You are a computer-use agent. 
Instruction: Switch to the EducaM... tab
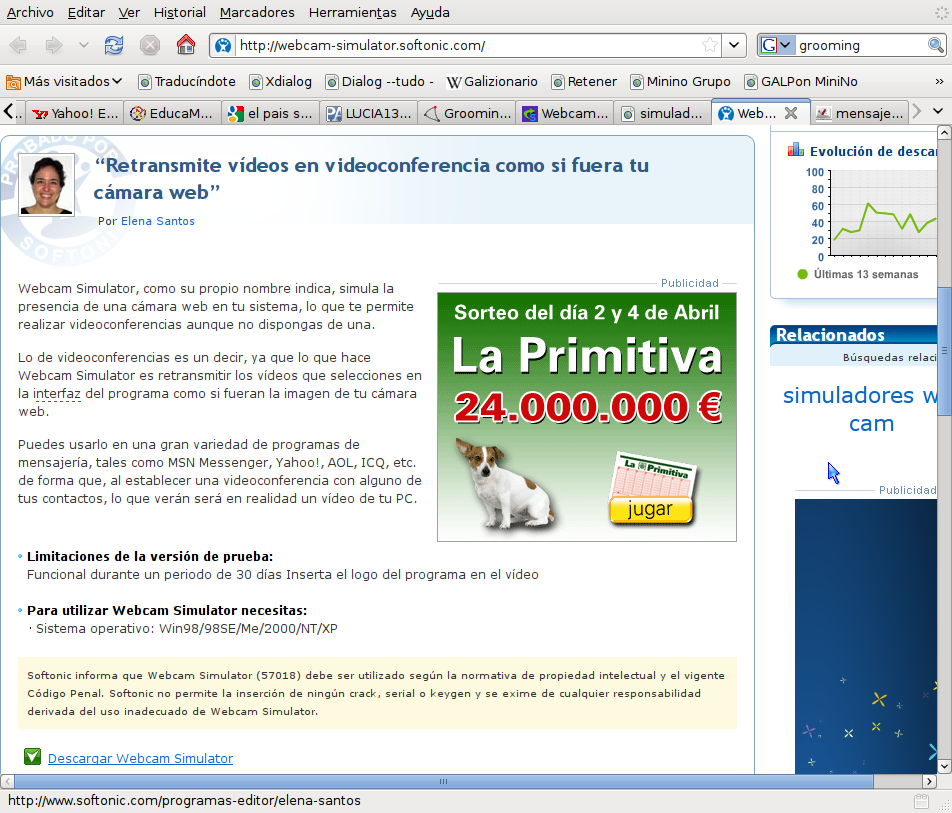[x=172, y=113]
